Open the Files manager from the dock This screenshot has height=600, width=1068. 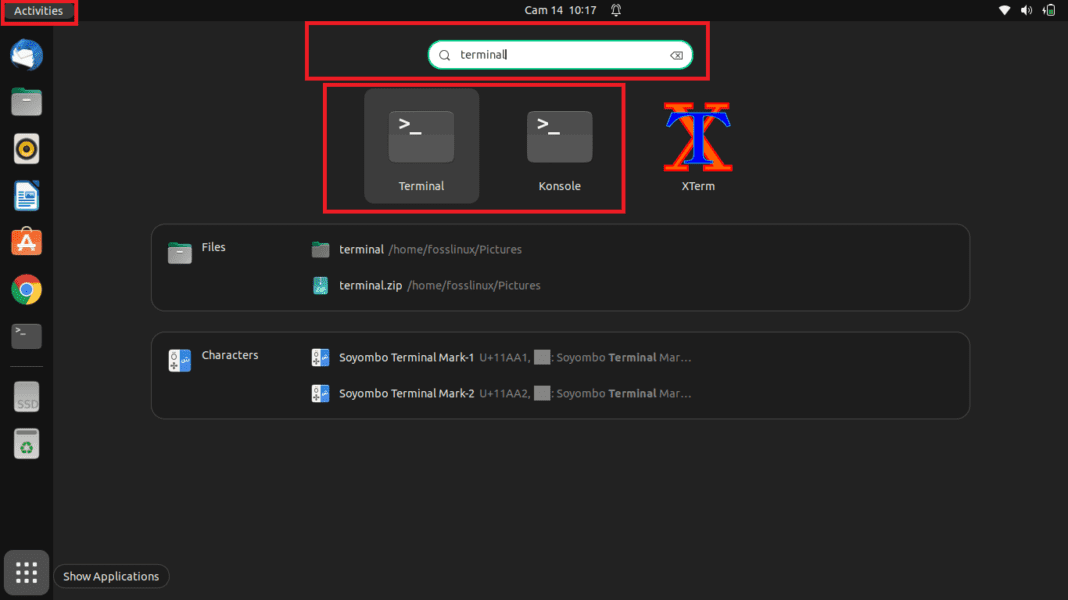click(26, 101)
